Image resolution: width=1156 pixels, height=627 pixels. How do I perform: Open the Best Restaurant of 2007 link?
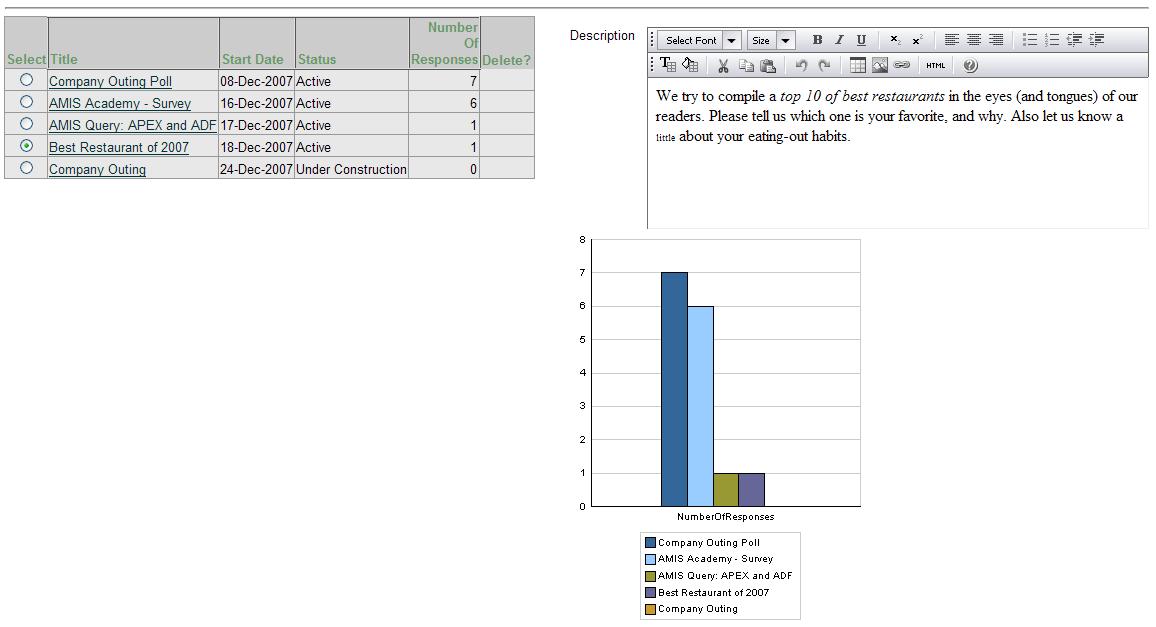pyautogui.click(x=118, y=147)
